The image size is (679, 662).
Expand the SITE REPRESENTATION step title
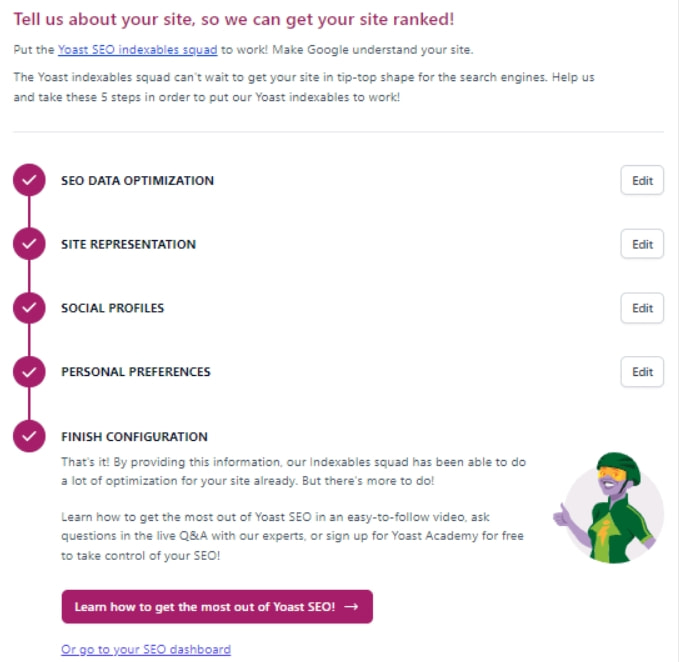(x=128, y=244)
